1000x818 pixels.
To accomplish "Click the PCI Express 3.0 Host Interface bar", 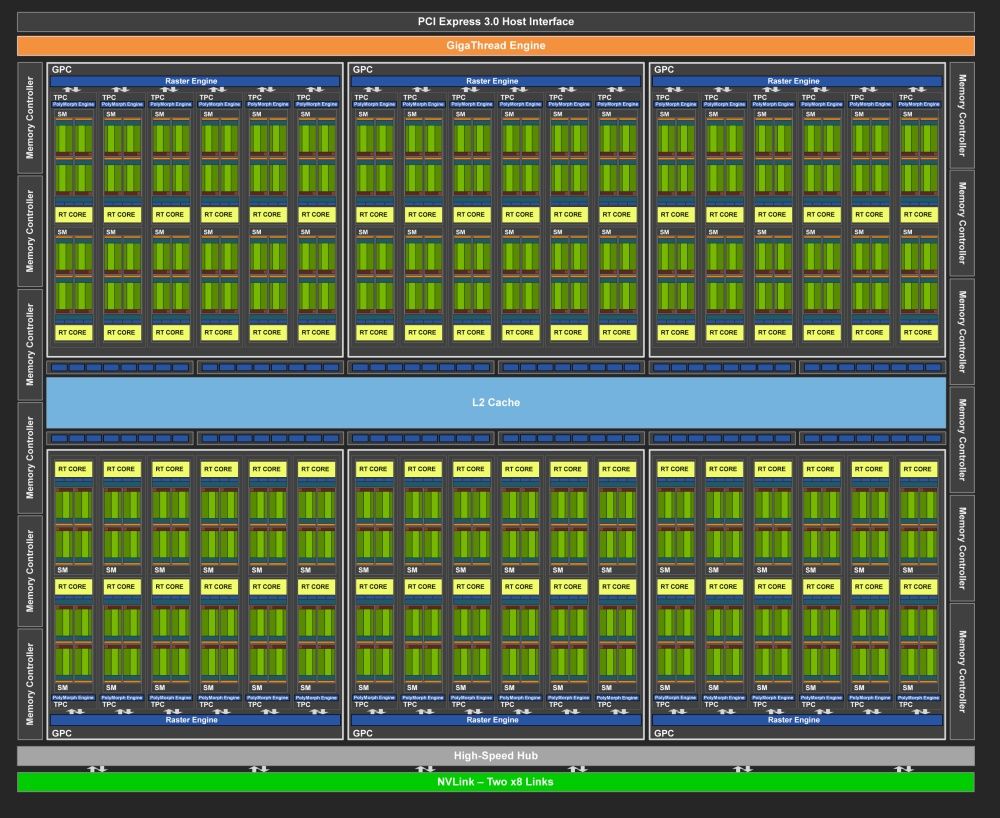I will pyautogui.click(x=496, y=22).
